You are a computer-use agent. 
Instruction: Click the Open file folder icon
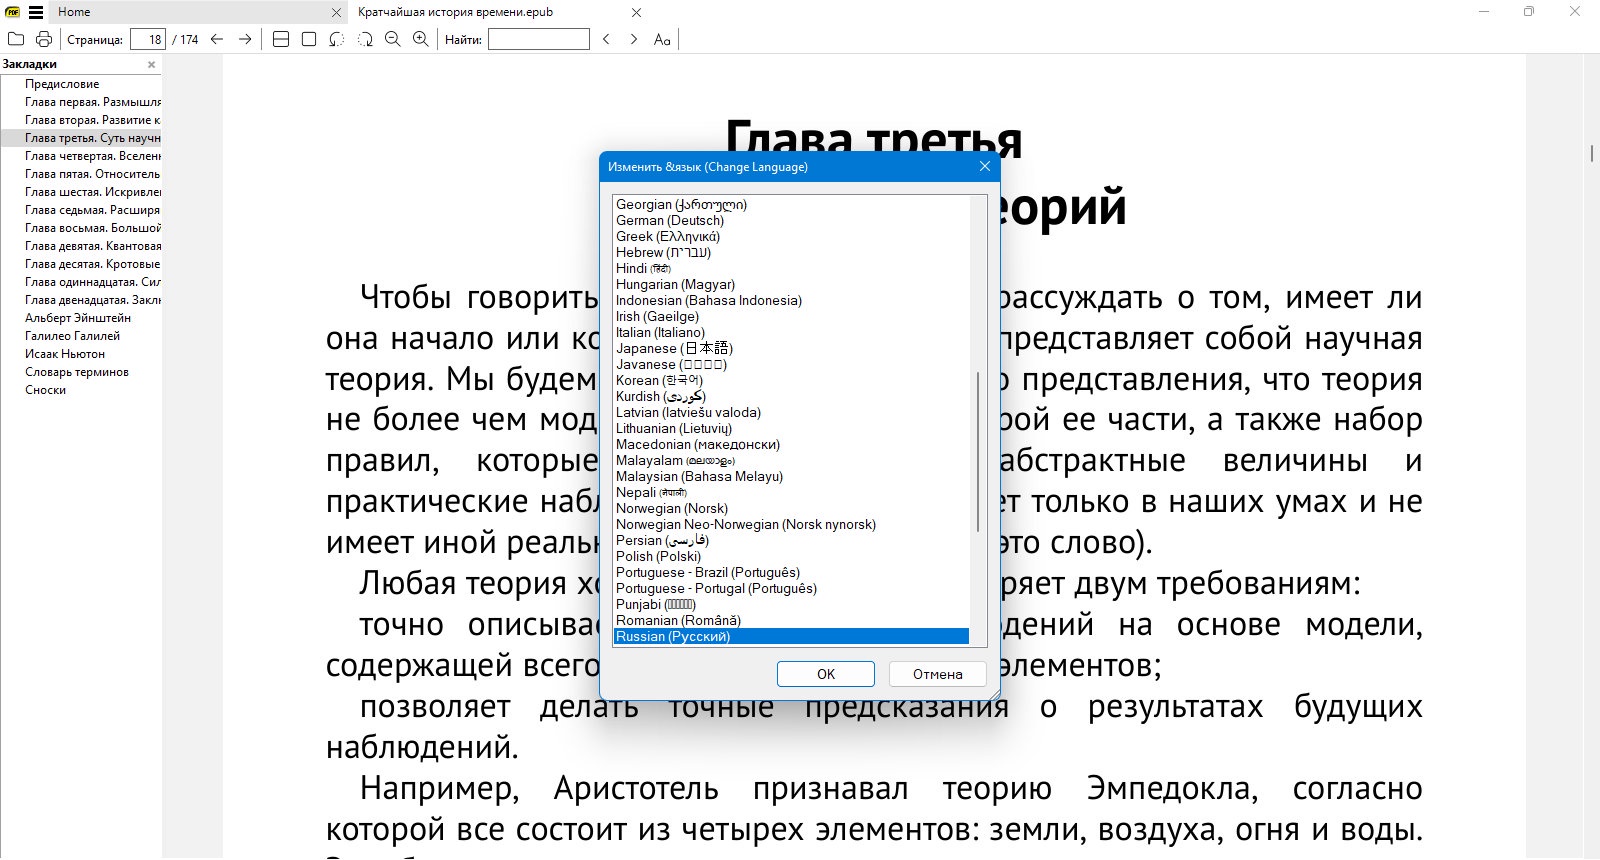(x=16, y=39)
